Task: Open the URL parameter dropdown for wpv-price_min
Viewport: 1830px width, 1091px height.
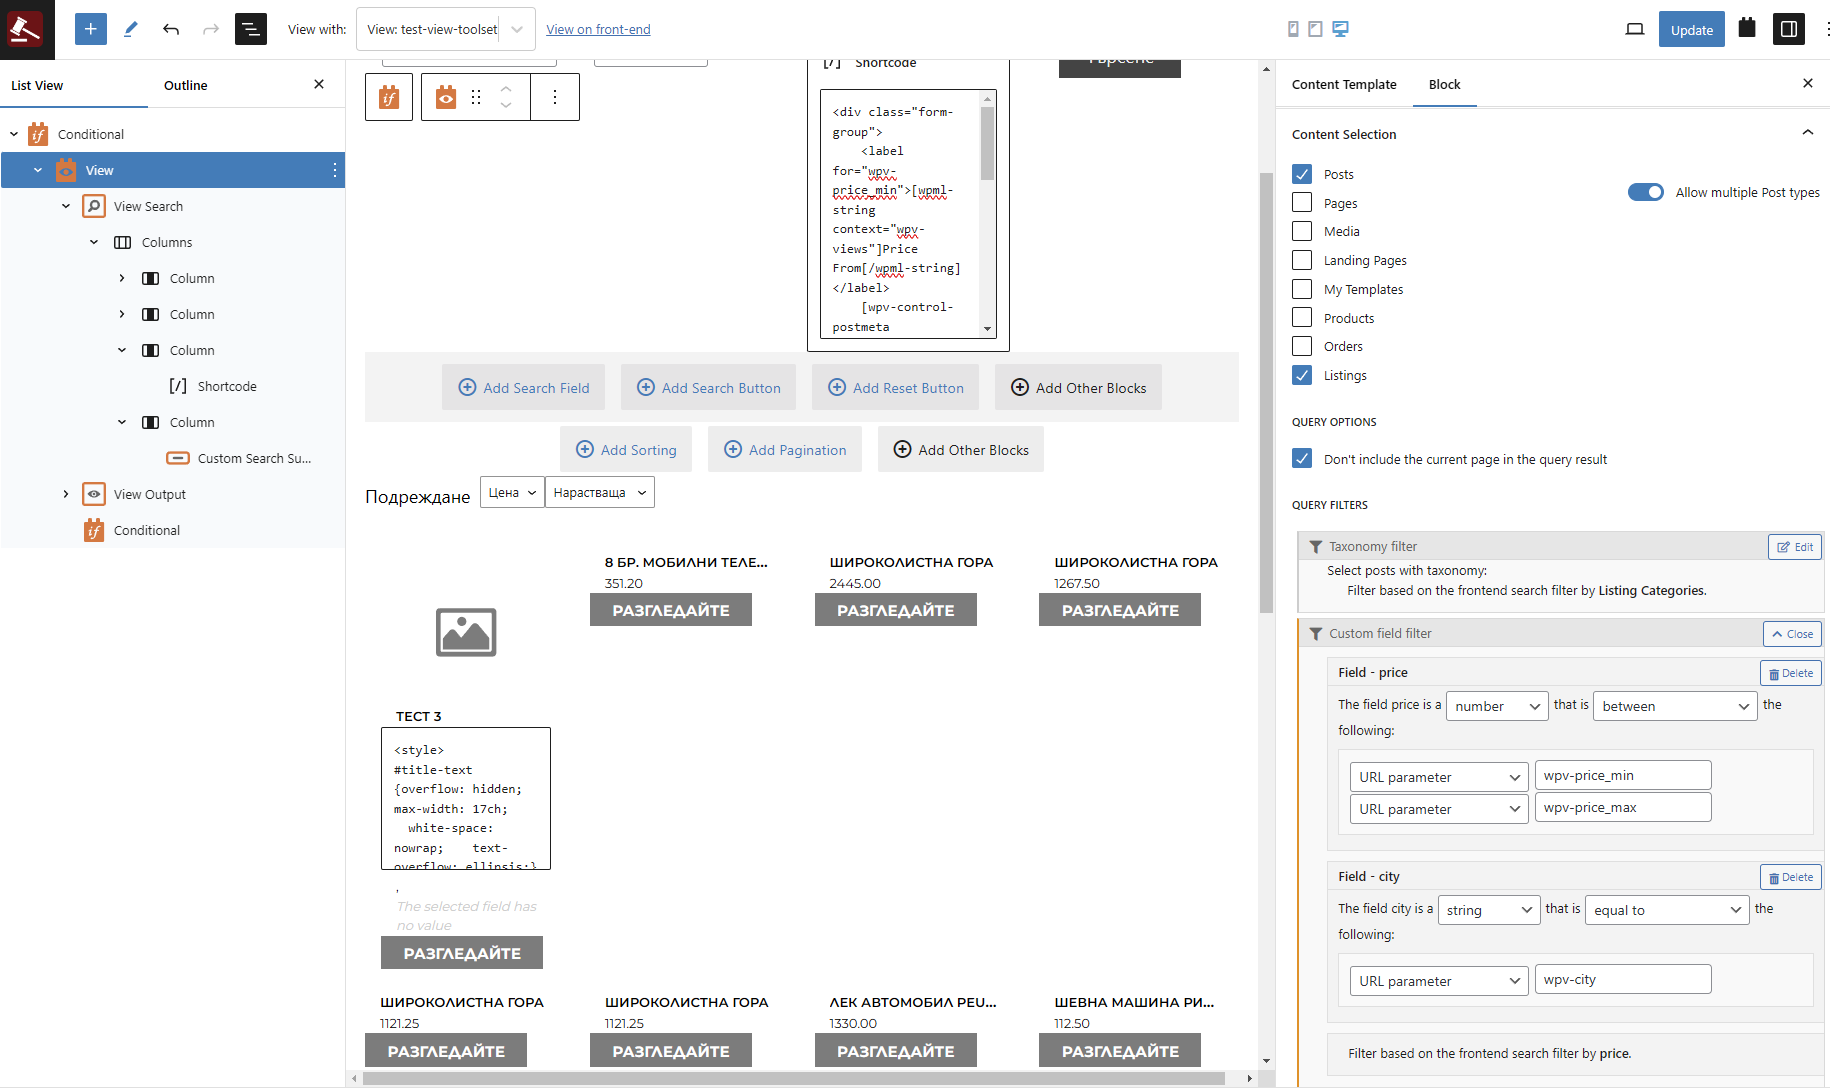Action: (x=1439, y=777)
